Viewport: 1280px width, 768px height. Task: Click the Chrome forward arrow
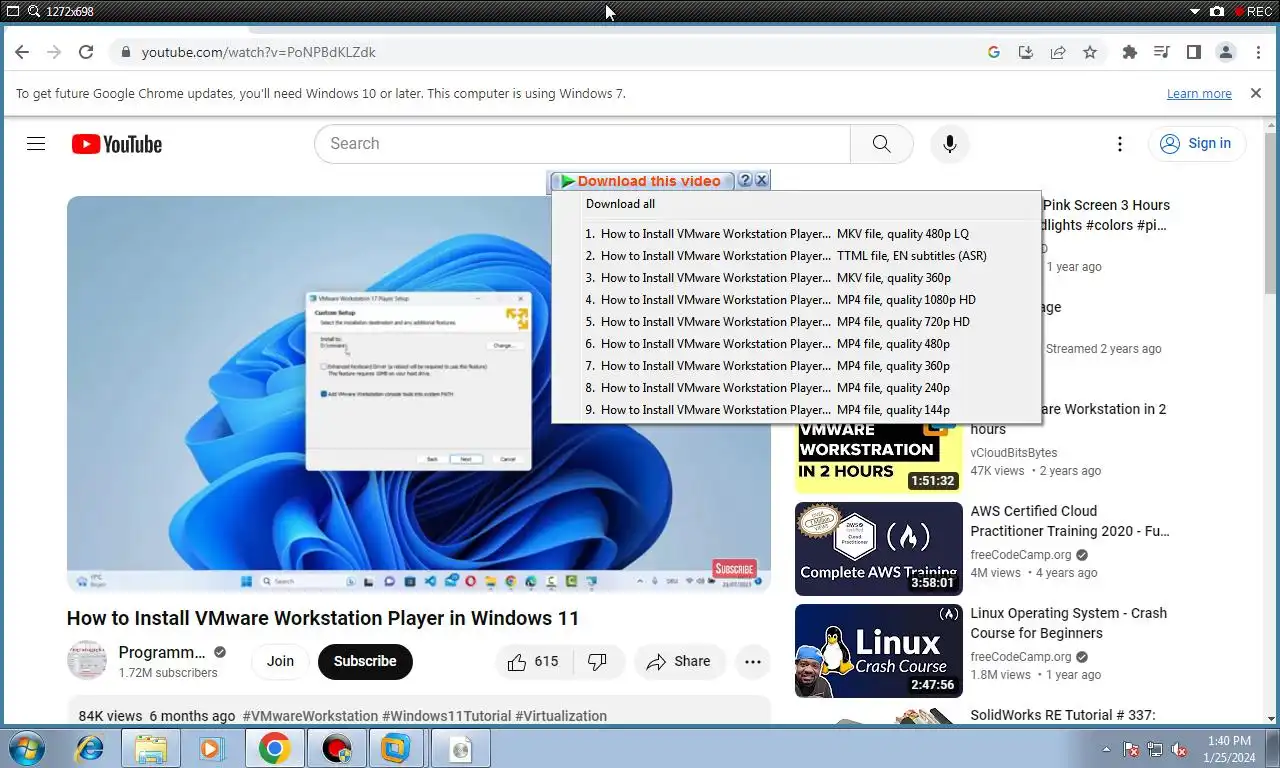click(54, 52)
